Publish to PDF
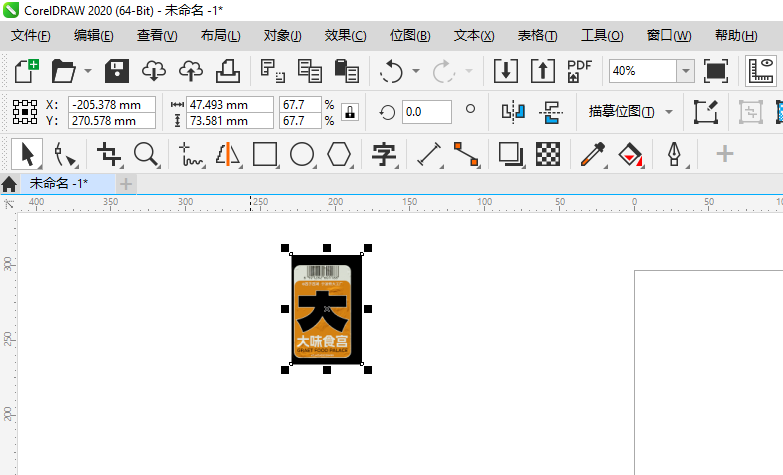783x475 pixels. pos(579,71)
